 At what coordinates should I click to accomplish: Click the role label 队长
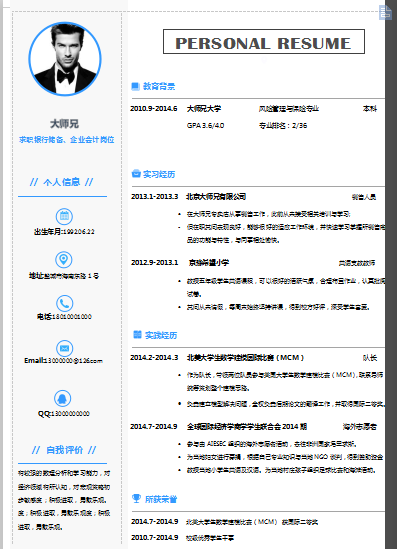click(370, 358)
